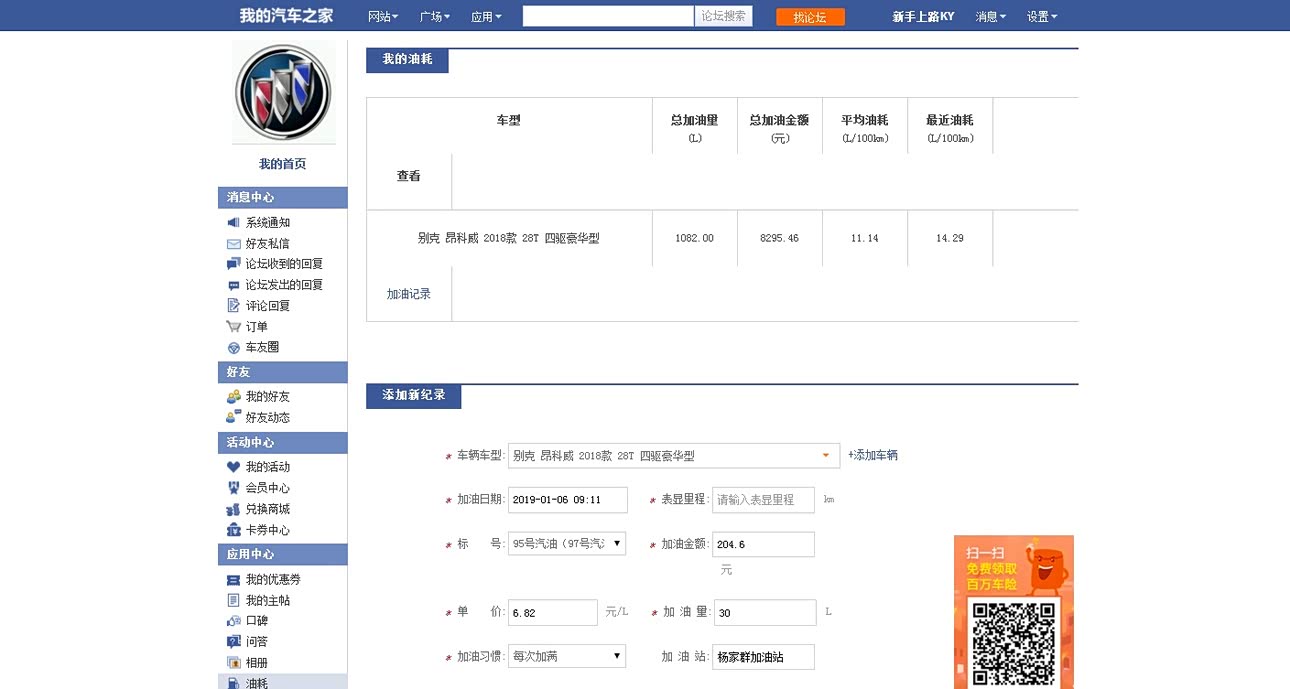Click the 我的活动 heart icon

[233, 467]
